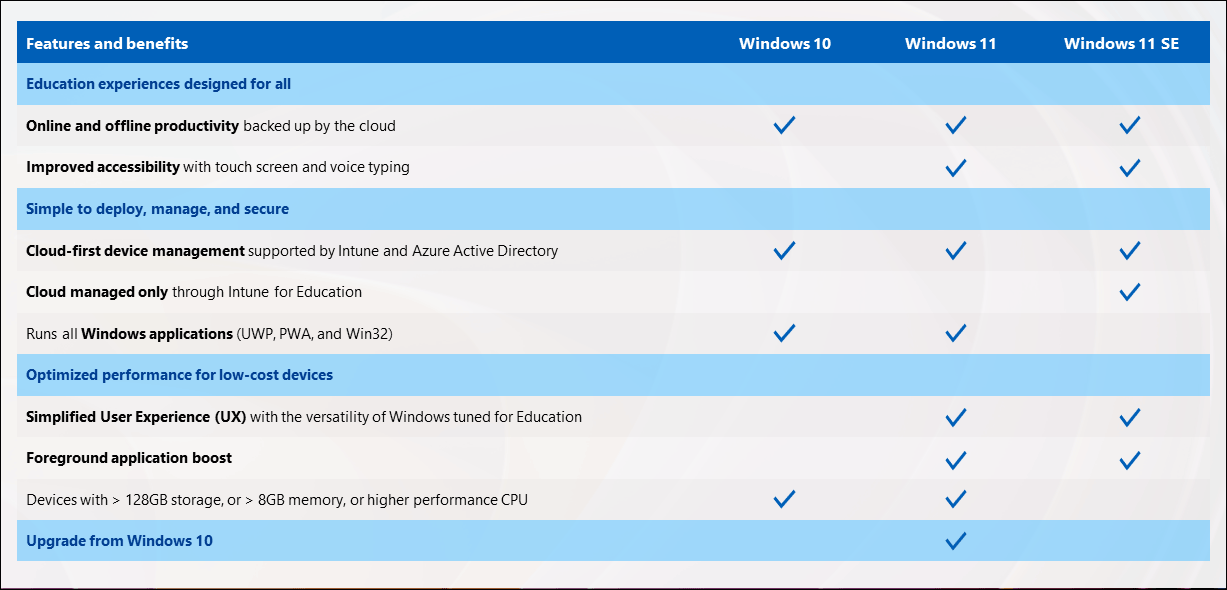Select the Windows 10 checkmark for Cloud-first device management
Screen dimensions: 1227x590
tap(784, 250)
